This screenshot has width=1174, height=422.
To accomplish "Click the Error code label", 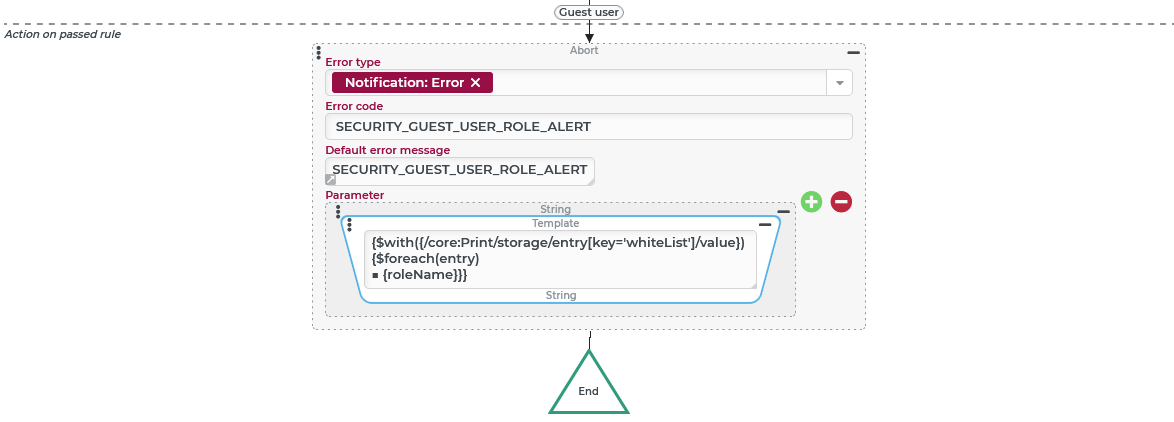I will [354, 106].
